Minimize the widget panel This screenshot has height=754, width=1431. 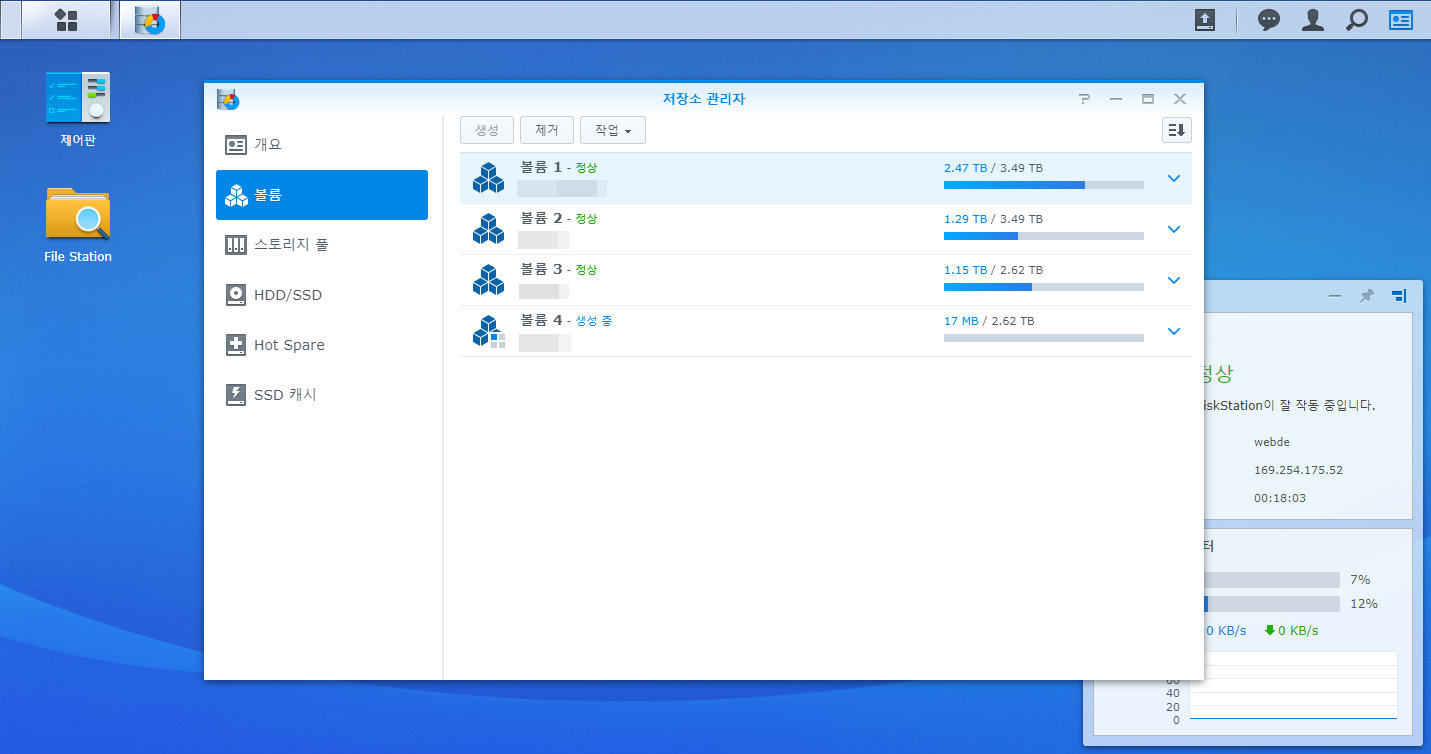[x=1335, y=296]
